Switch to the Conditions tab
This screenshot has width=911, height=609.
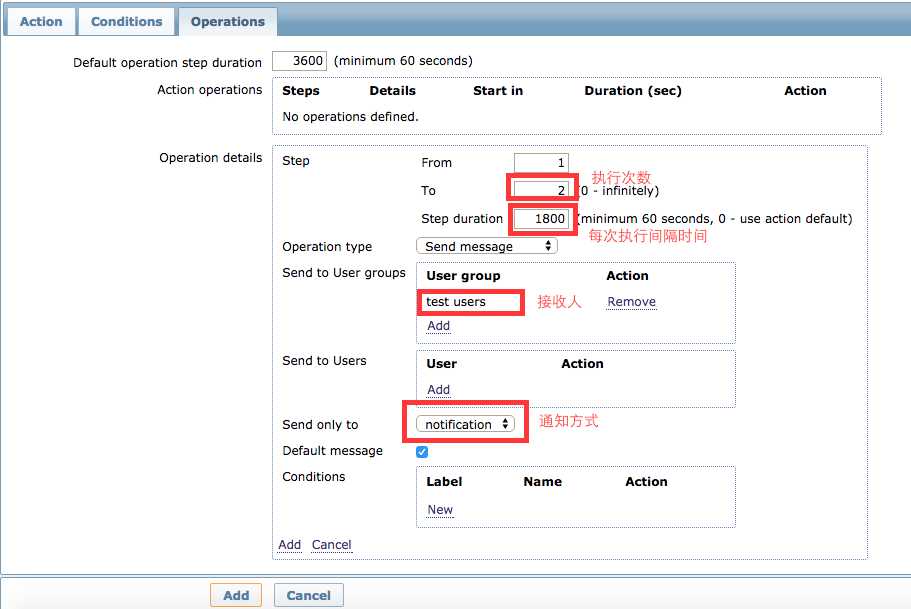[127, 22]
